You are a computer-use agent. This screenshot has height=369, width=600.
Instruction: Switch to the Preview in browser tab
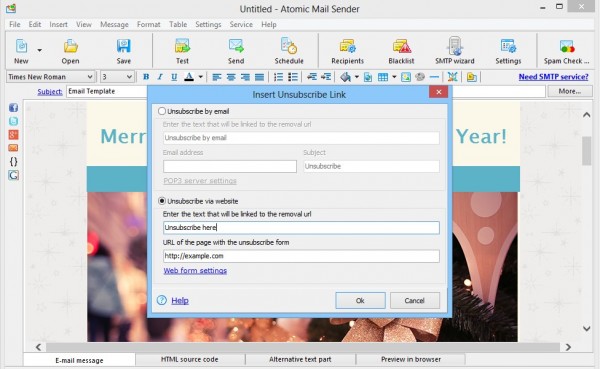pos(411,359)
